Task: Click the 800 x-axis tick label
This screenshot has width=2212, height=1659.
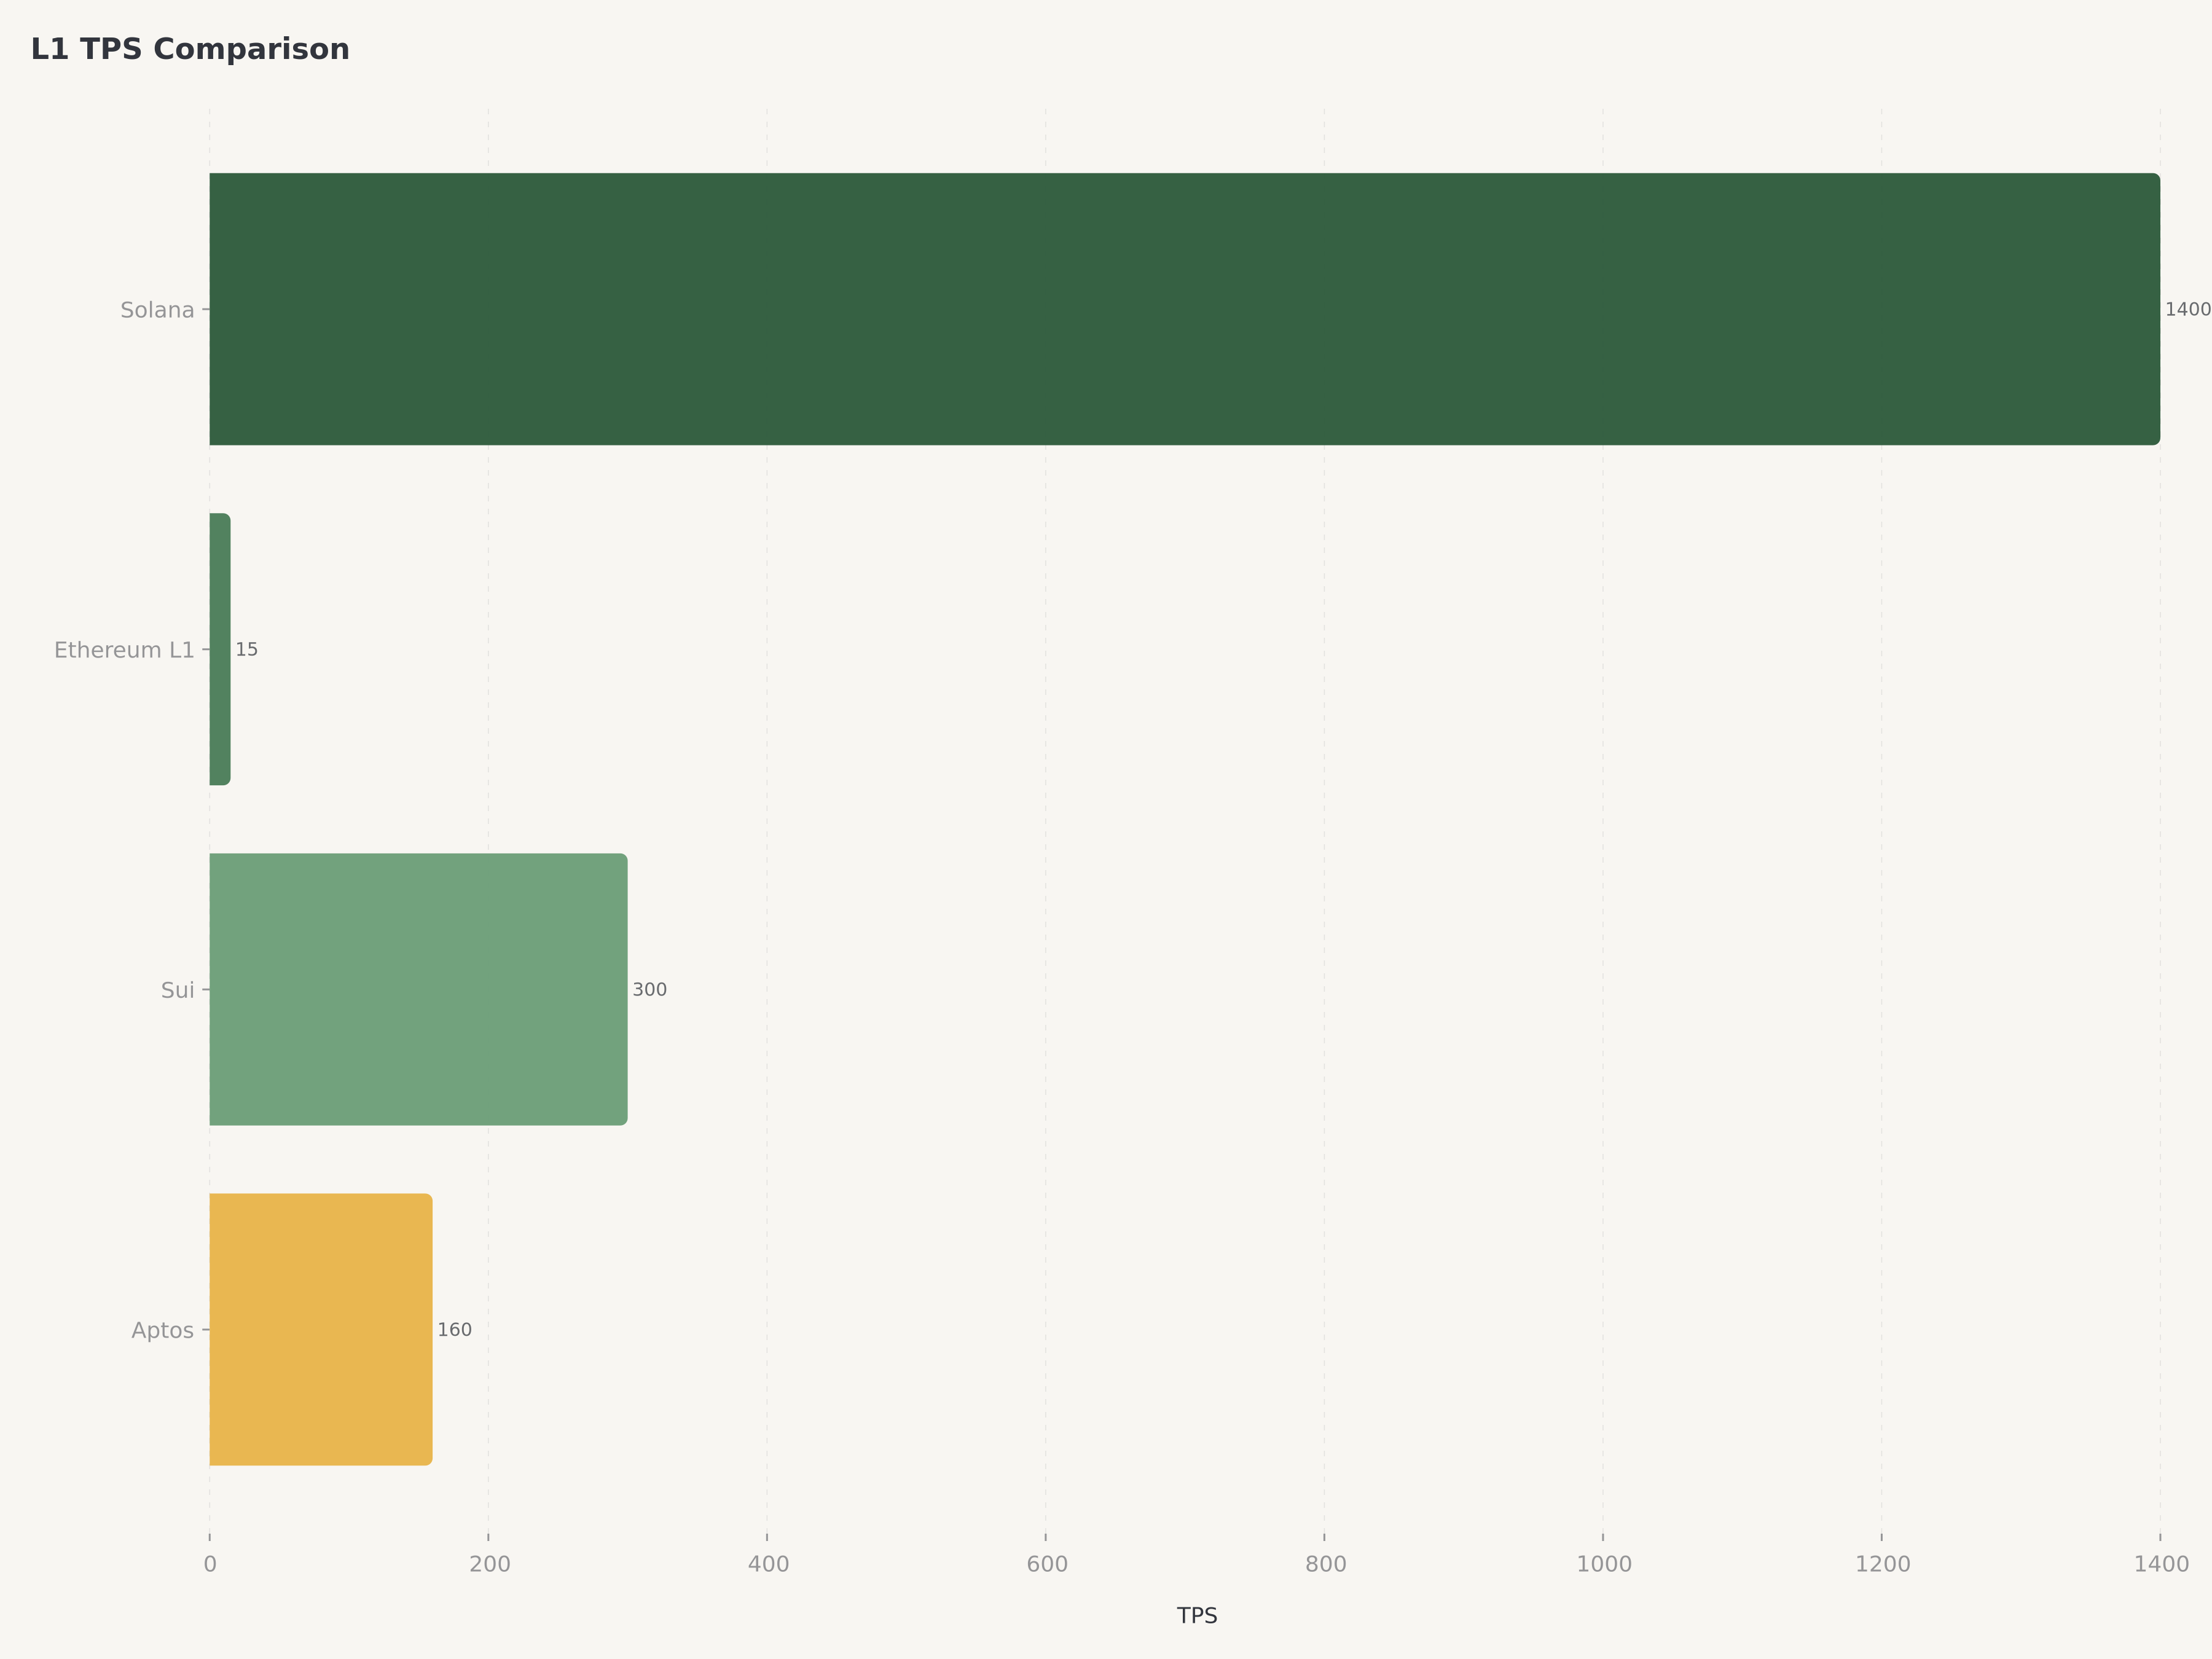Action: [1326, 1564]
